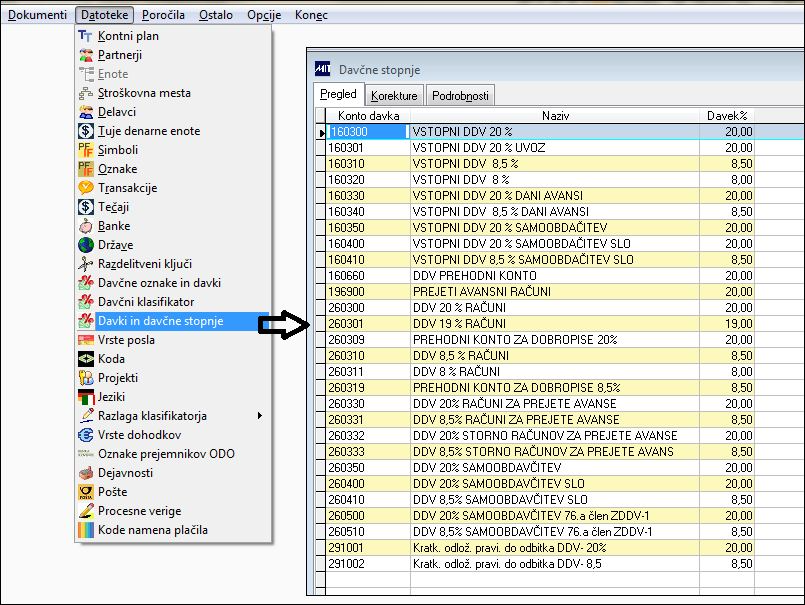Screen dimensions: 805x605
Task: Click the Jeziki flag icon
Action: (85, 397)
